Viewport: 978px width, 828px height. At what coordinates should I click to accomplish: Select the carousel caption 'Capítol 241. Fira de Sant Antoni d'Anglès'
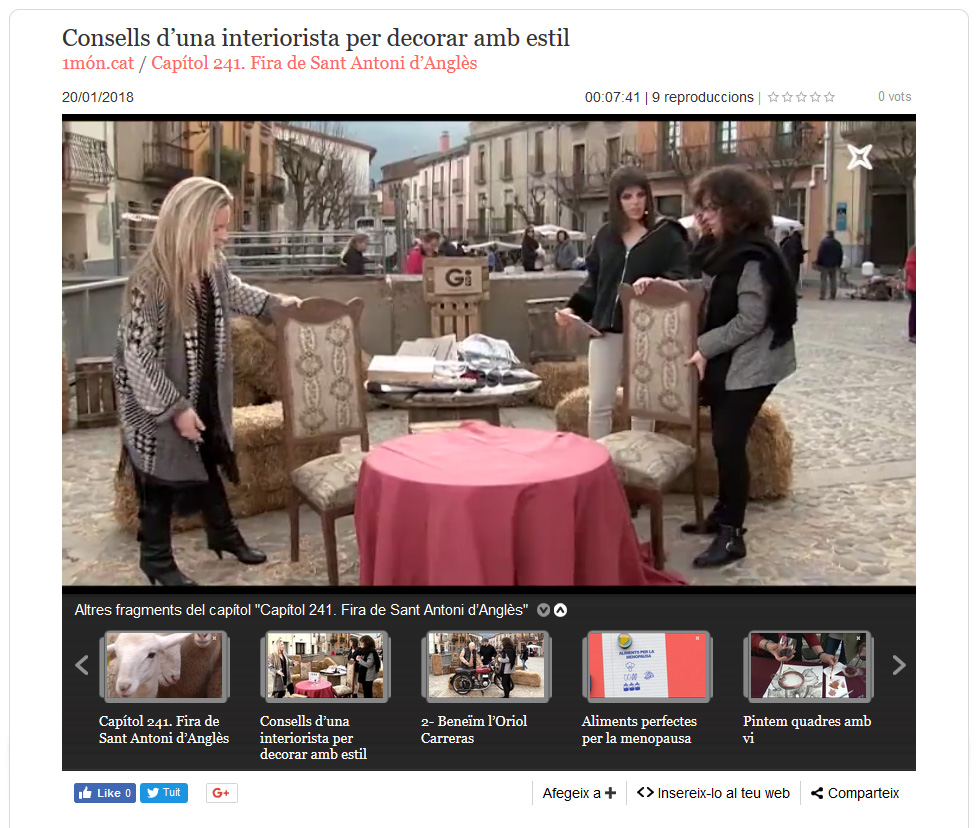164,729
